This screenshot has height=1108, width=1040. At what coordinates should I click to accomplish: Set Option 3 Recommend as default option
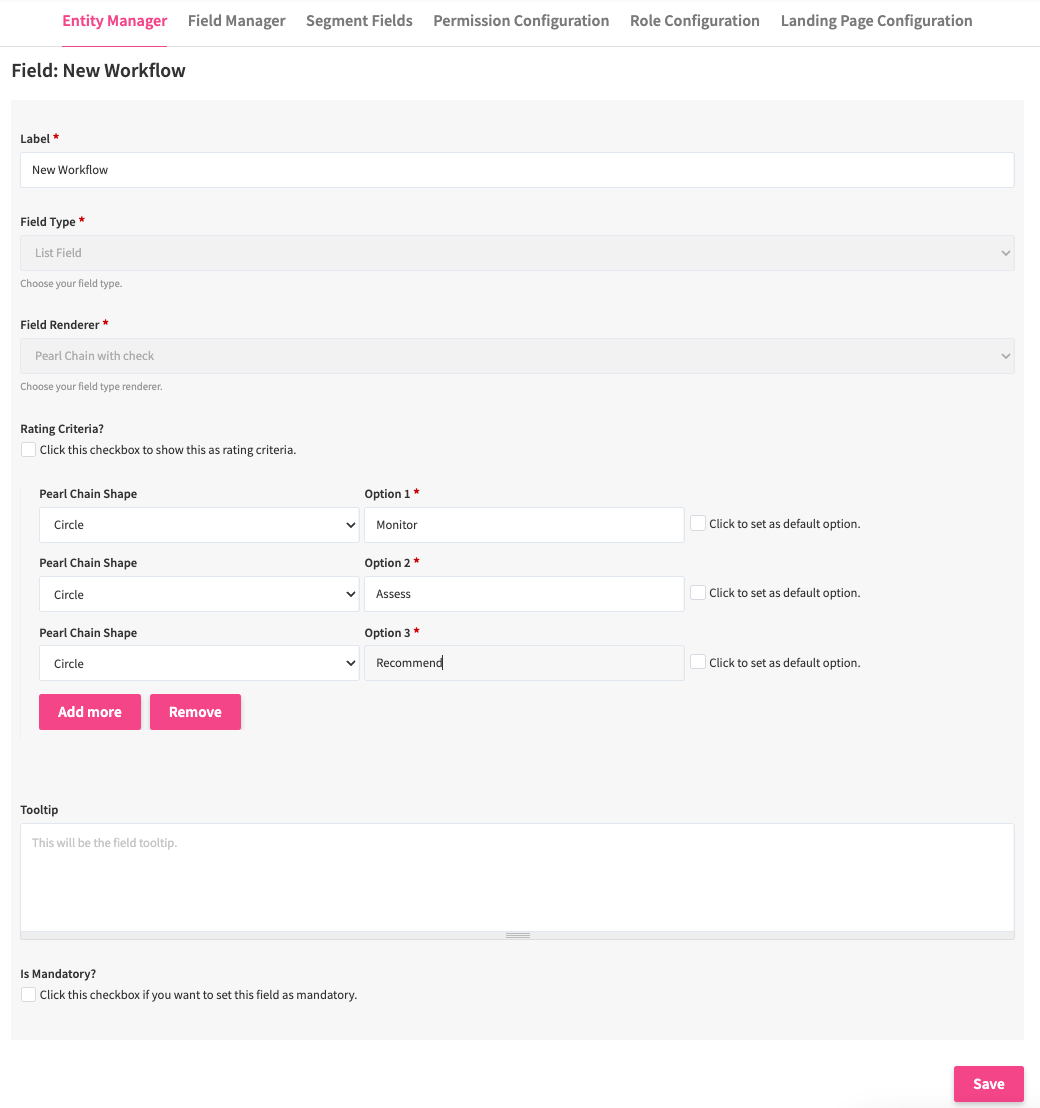coord(698,662)
